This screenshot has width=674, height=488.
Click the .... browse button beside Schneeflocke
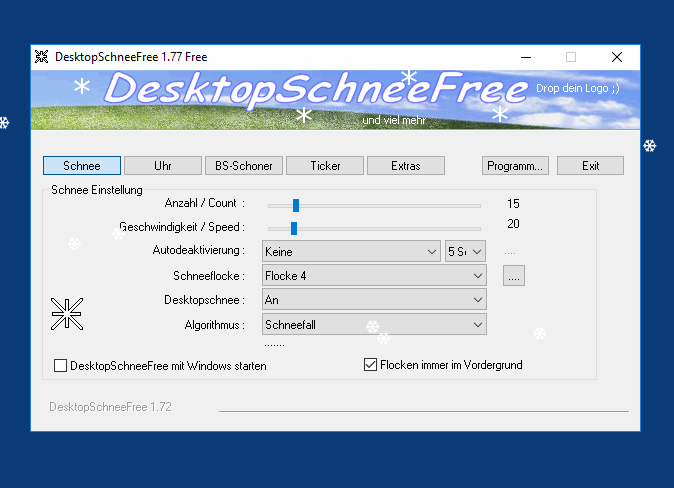(514, 276)
